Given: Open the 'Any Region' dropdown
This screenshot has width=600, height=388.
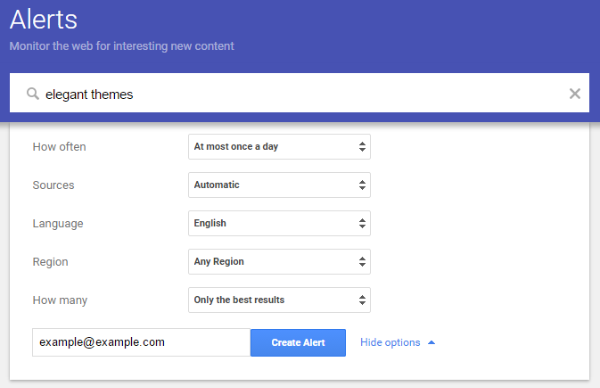Looking at the screenshot, I should (279, 262).
